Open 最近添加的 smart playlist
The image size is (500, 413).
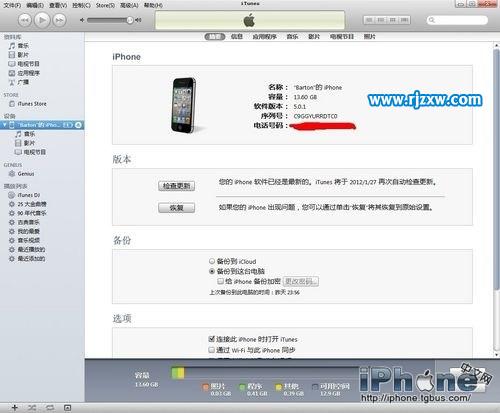pos(27,259)
